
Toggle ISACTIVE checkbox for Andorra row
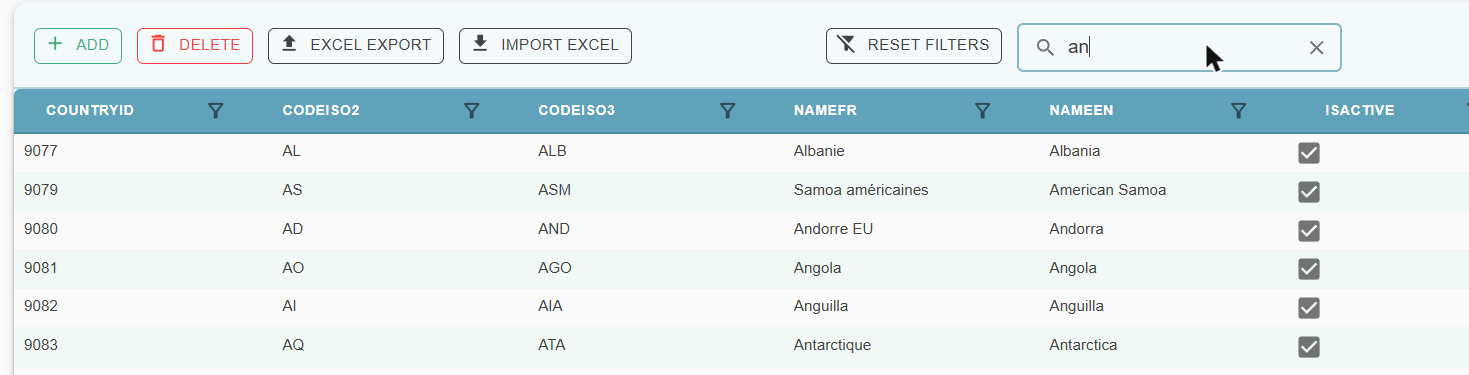pyautogui.click(x=1308, y=231)
